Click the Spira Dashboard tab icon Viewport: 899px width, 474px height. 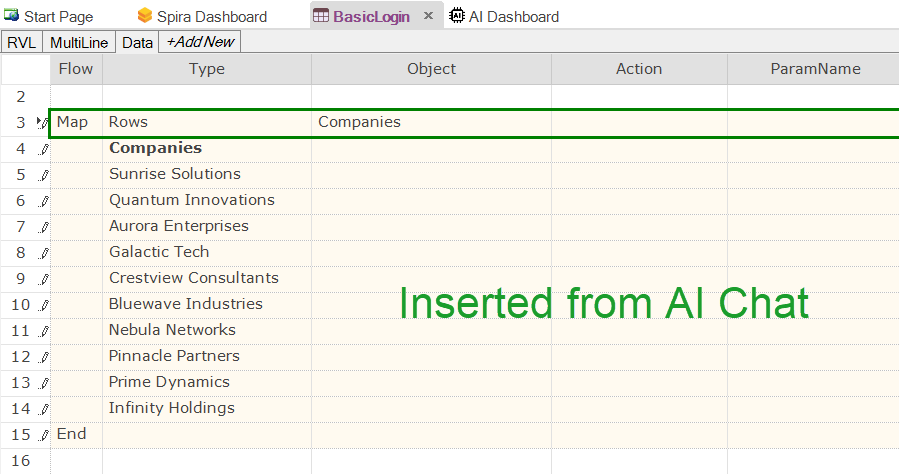click(x=145, y=16)
